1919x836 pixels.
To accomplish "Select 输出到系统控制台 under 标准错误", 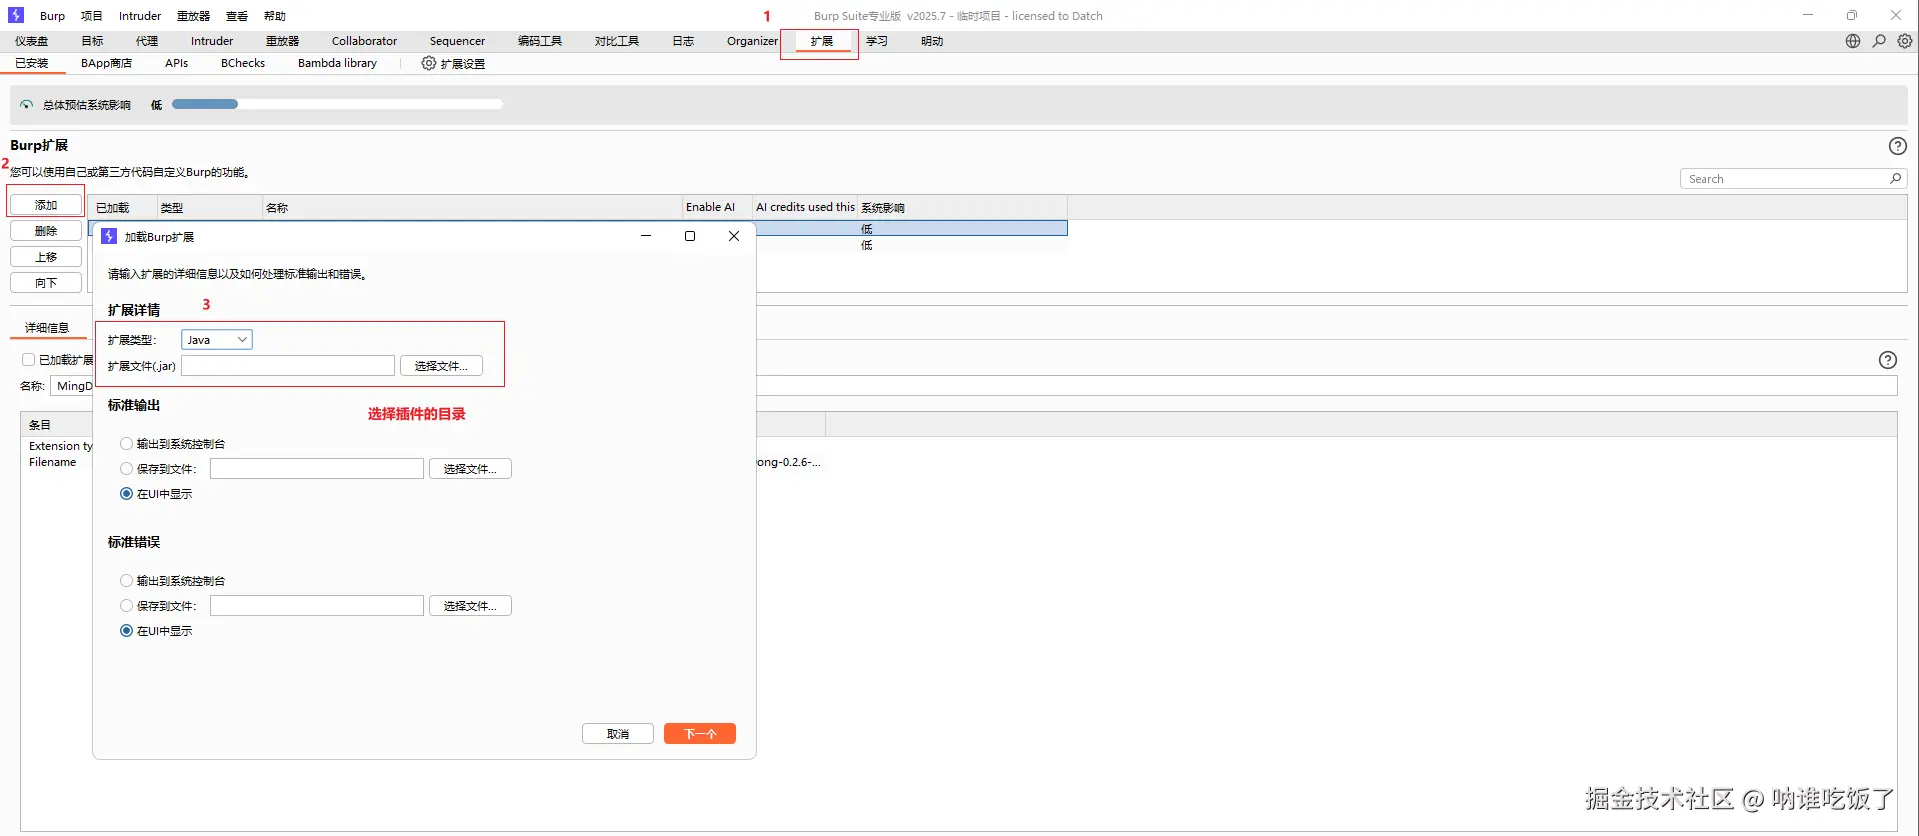I will tap(126, 580).
